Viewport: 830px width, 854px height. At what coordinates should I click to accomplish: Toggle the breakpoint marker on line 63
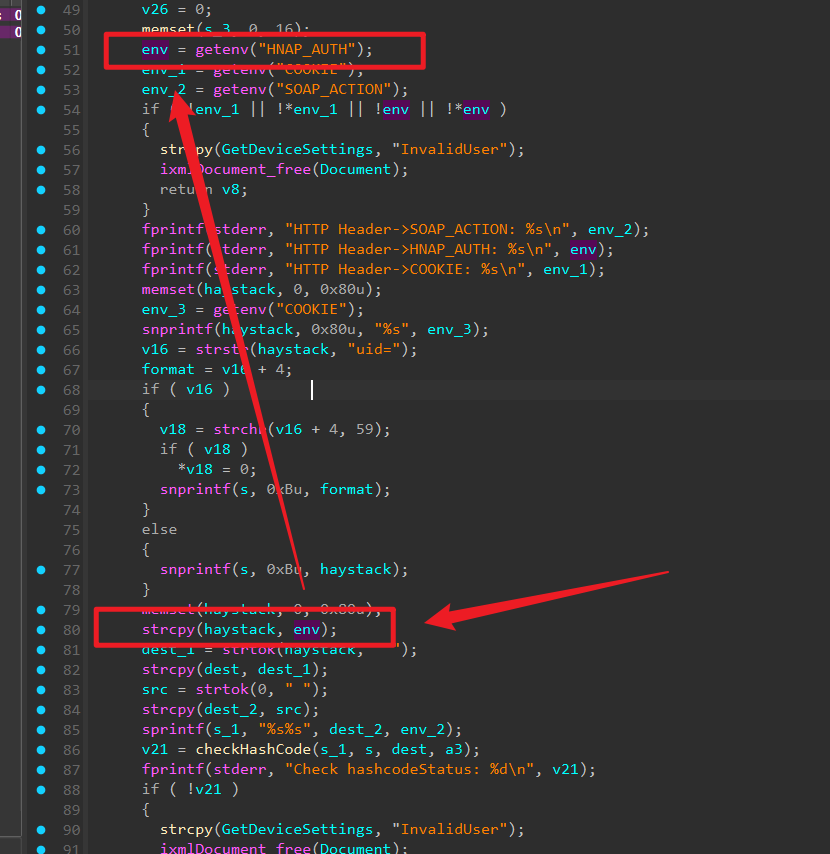click(x=41, y=290)
